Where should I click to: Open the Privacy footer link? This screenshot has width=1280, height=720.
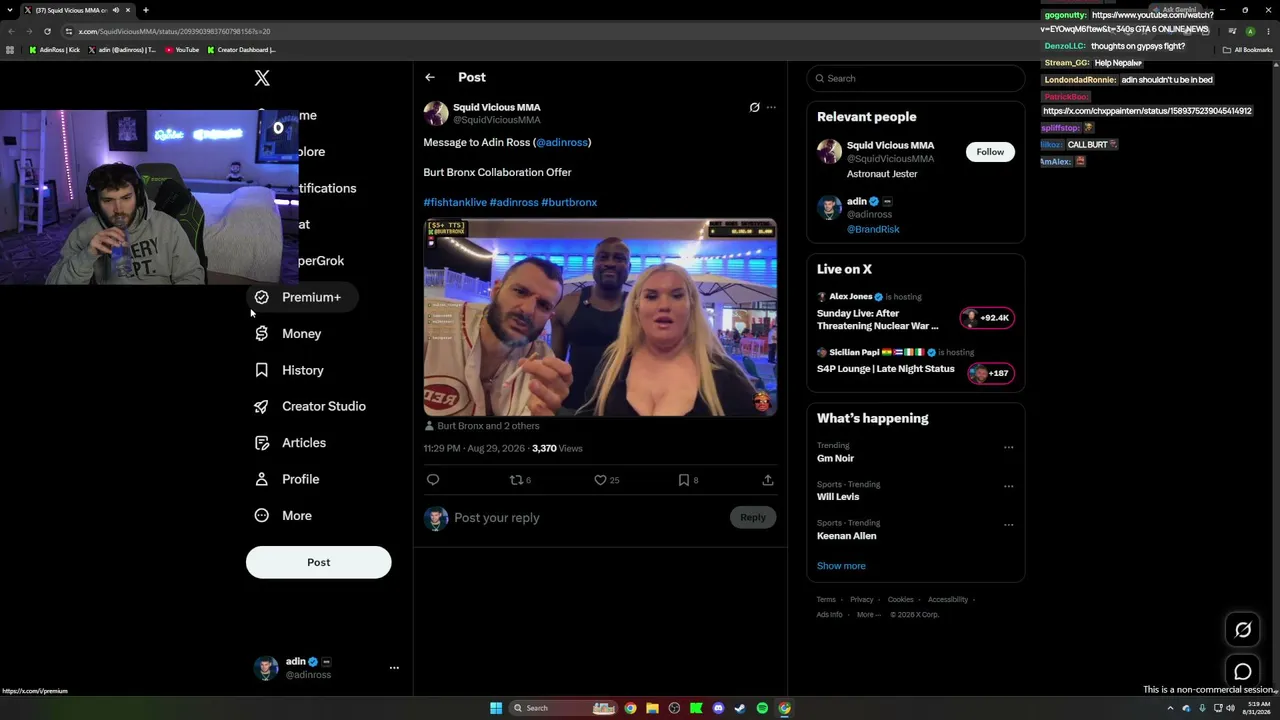coord(862,600)
